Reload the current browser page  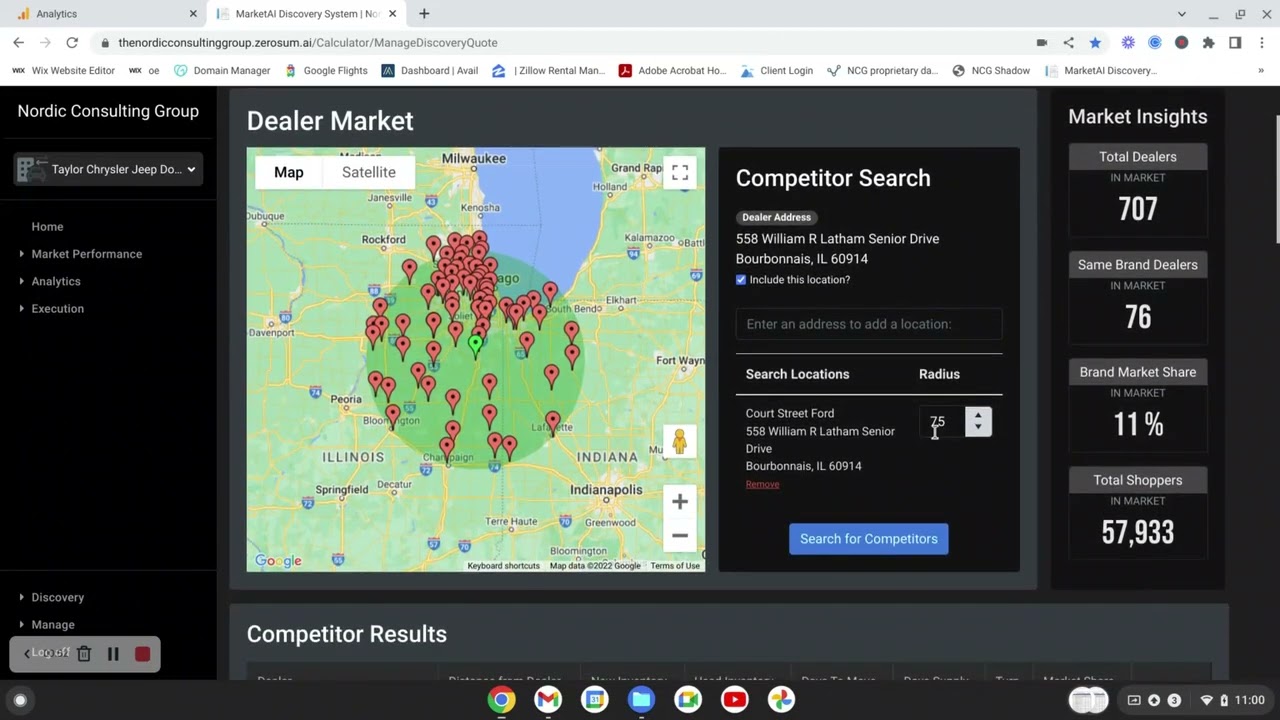(x=72, y=42)
